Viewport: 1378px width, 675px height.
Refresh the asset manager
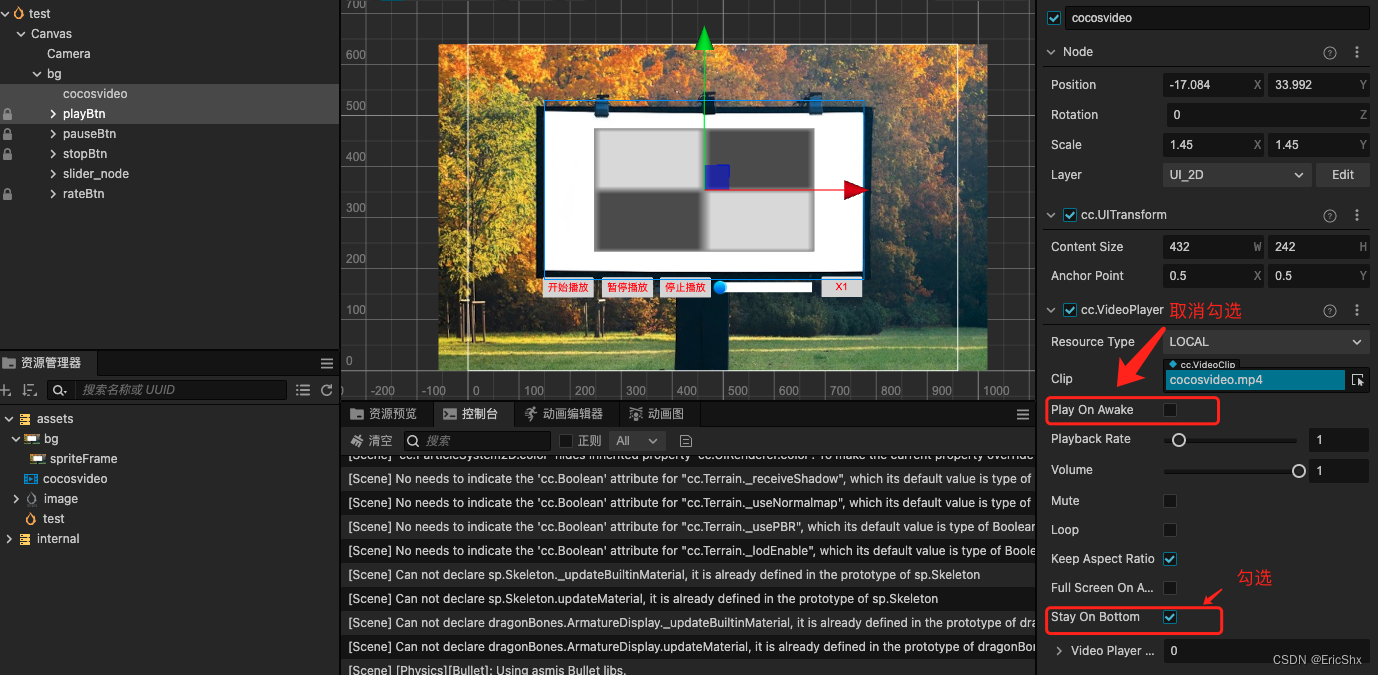[326, 390]
